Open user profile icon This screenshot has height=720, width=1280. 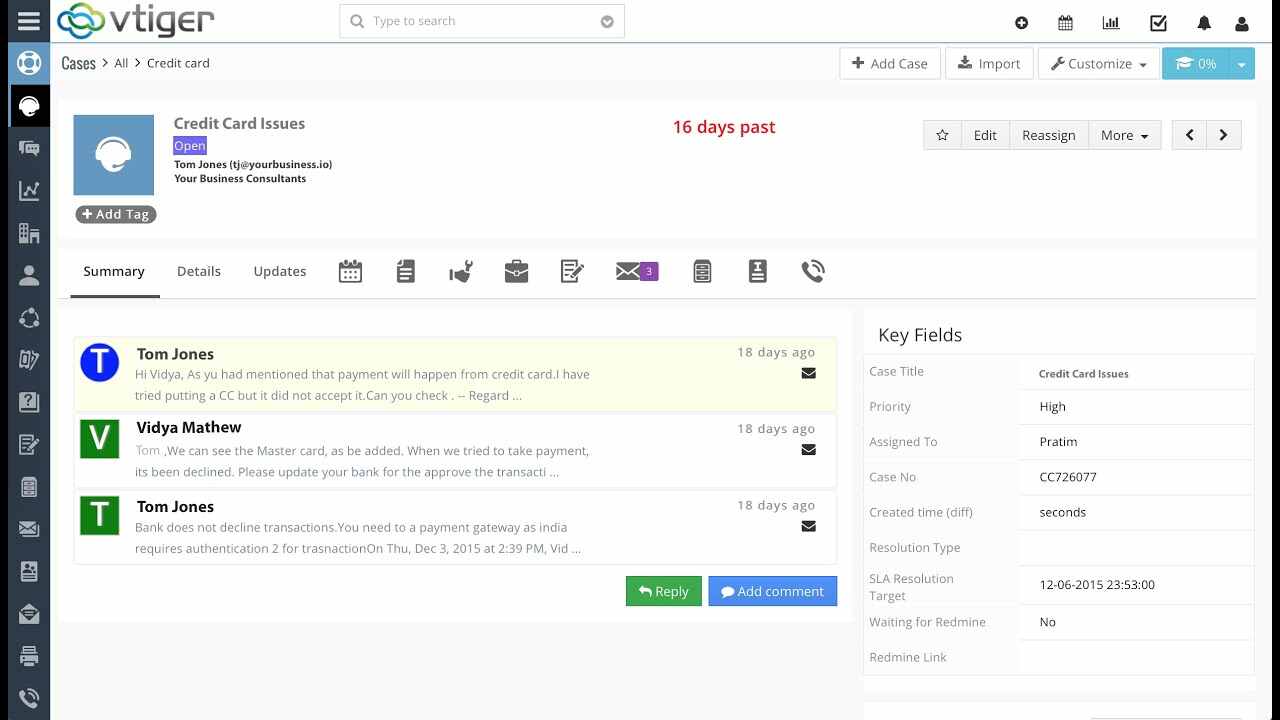coord(1242,23)
